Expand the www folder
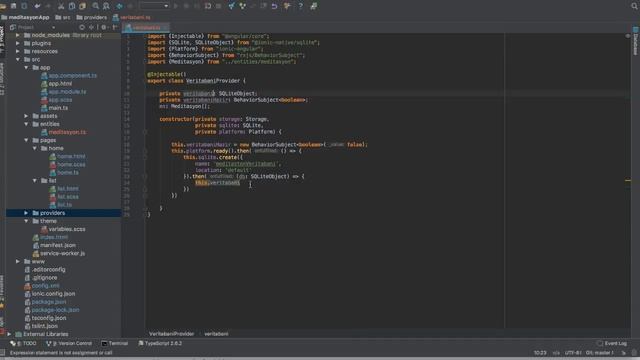 pyautogui.click(x=18, y=262)
